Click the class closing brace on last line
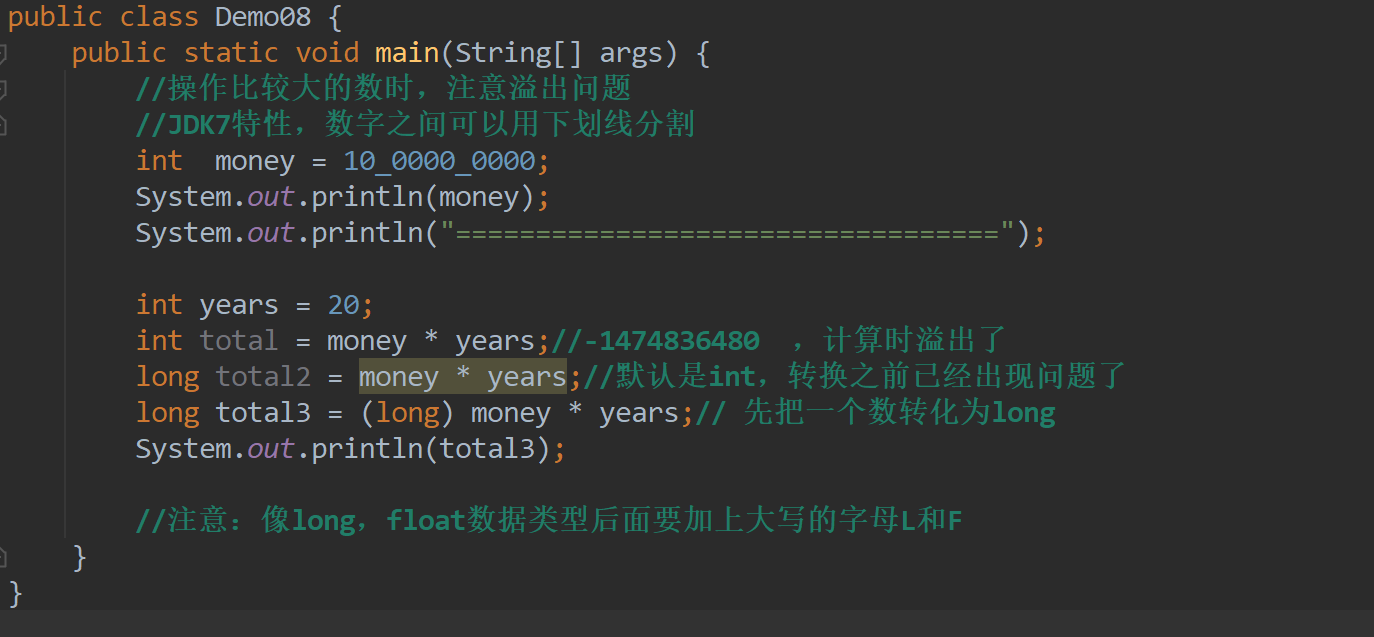 [x=15, y=593]
